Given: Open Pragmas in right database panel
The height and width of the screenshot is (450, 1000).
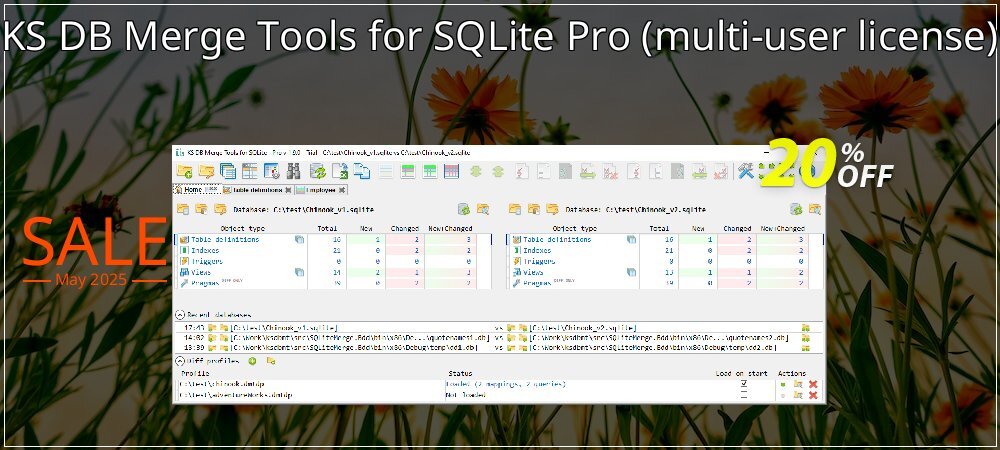Looking at the screenshot, I should 537,283.
